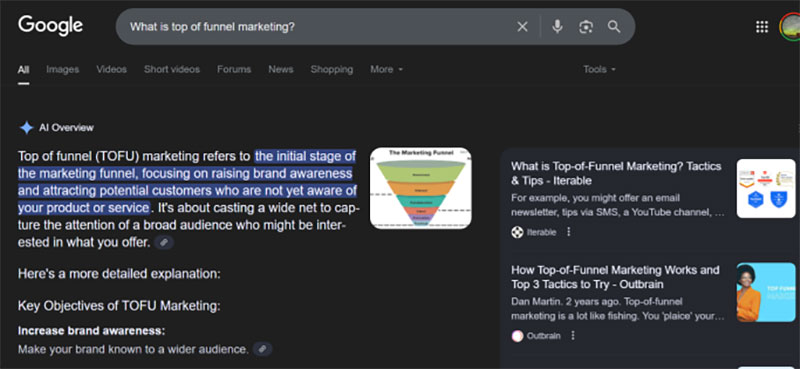Click 'Increase brand awareness:' bold text
The height and width of the screenshot is (369, 800).
[x=92, y=331]
